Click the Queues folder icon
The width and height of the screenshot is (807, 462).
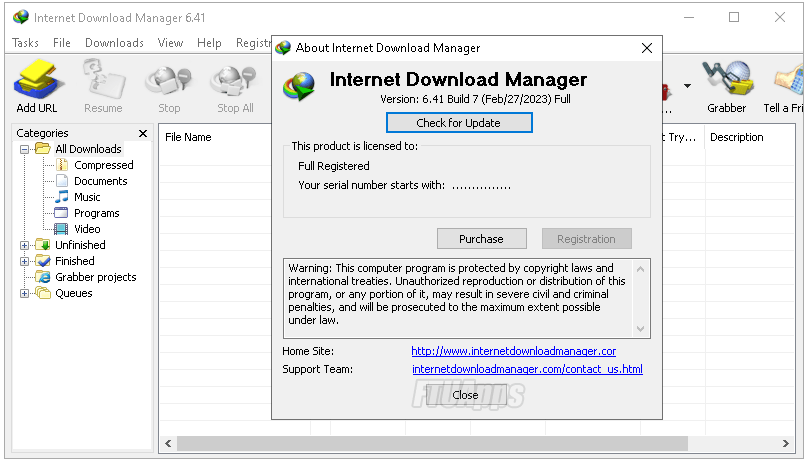coord(43,293)
